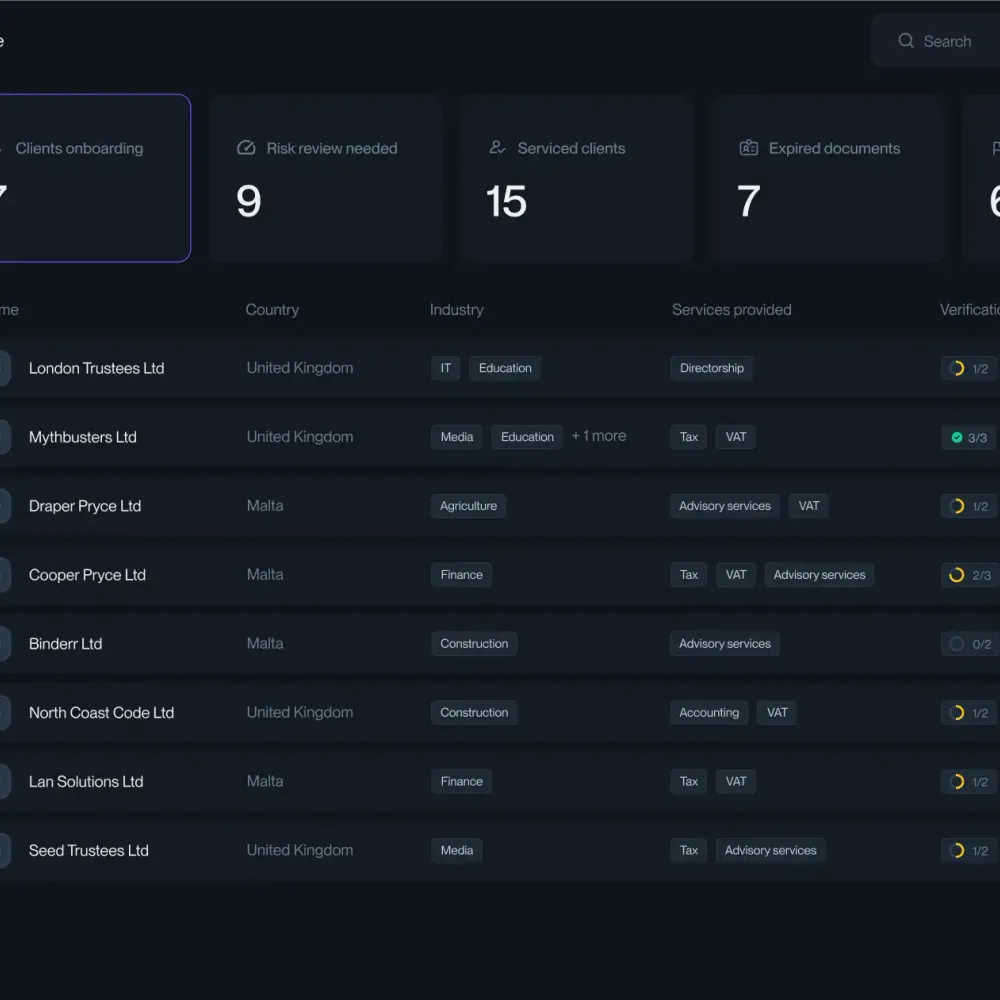The image size is (1000, 1000).
Task: Click the green checkmark 3/3 verification badge
Action: click(x=968, y=437)
